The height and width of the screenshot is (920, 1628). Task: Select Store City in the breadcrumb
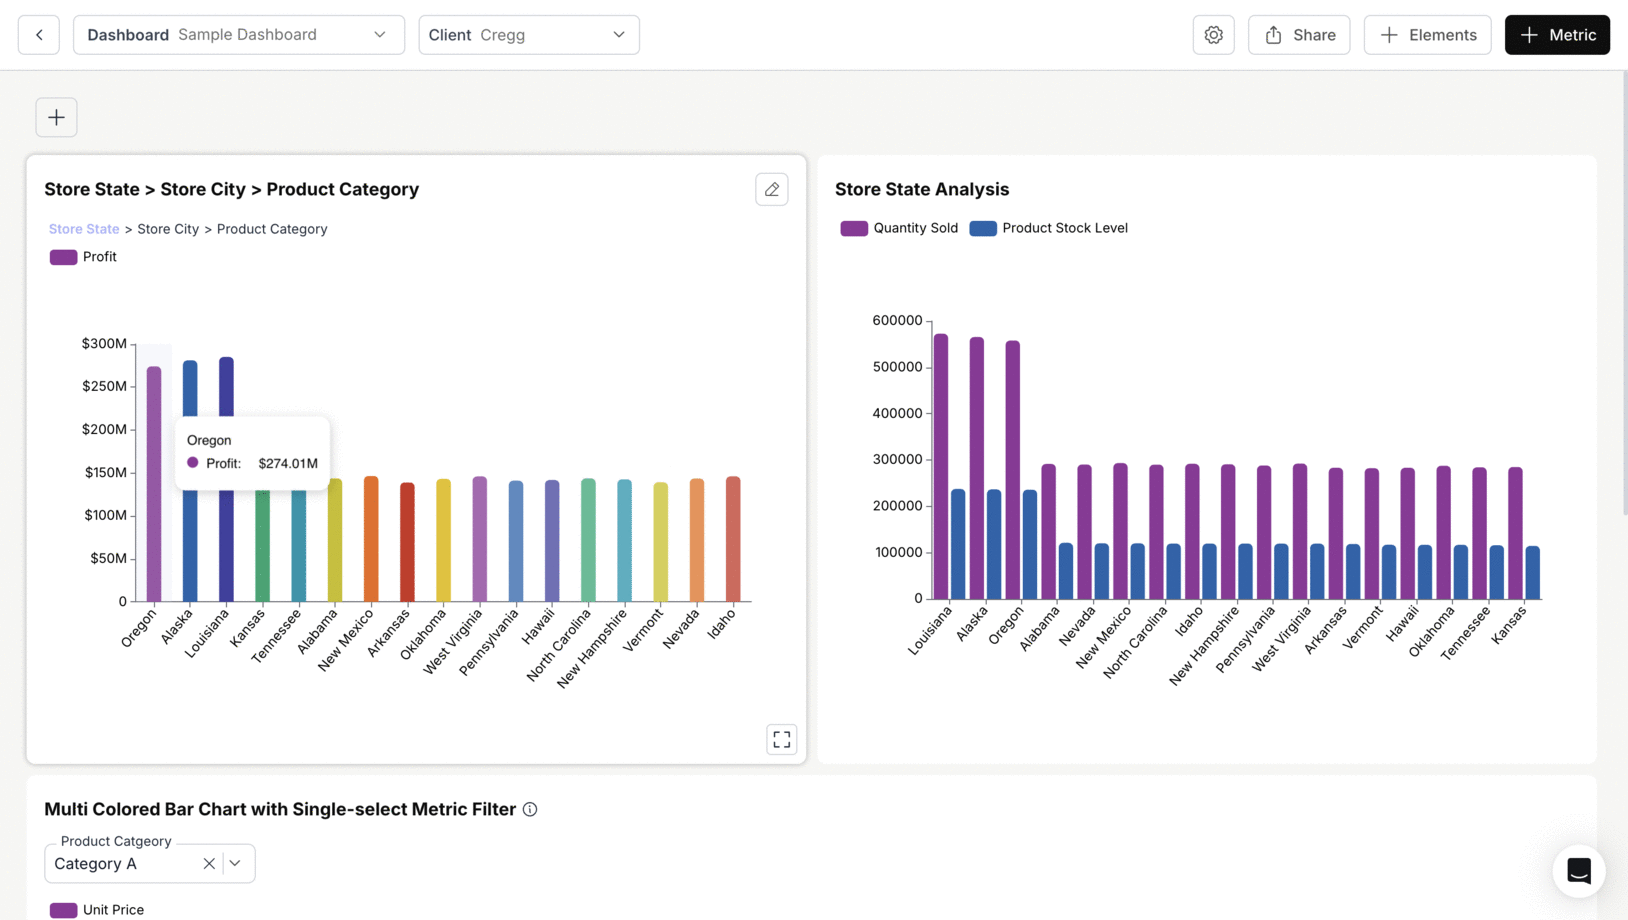(x=167, y=229)
